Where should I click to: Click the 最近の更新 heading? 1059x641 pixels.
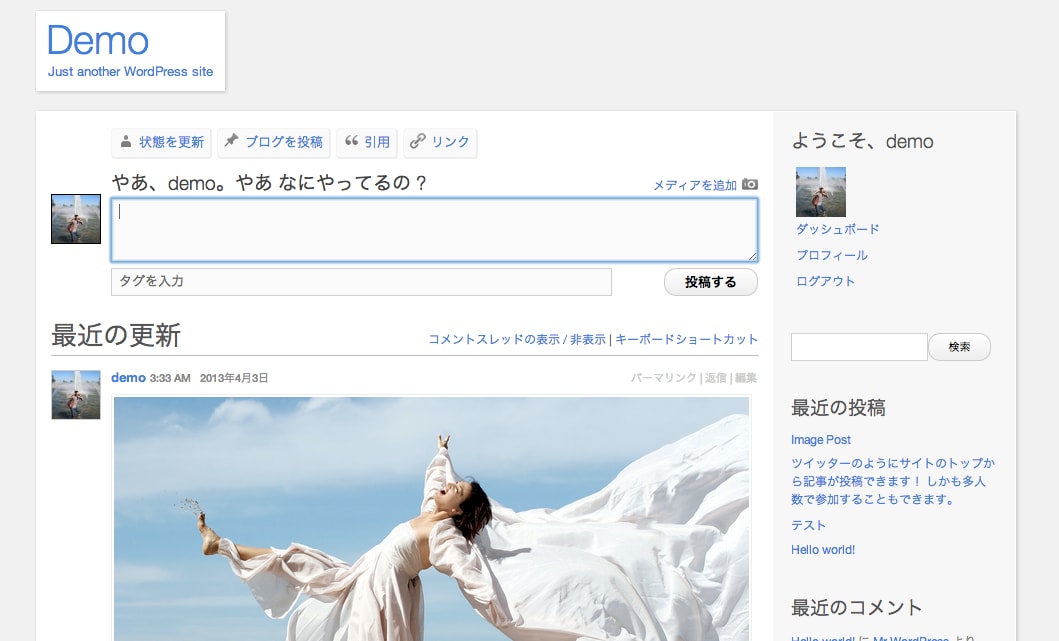116,336
